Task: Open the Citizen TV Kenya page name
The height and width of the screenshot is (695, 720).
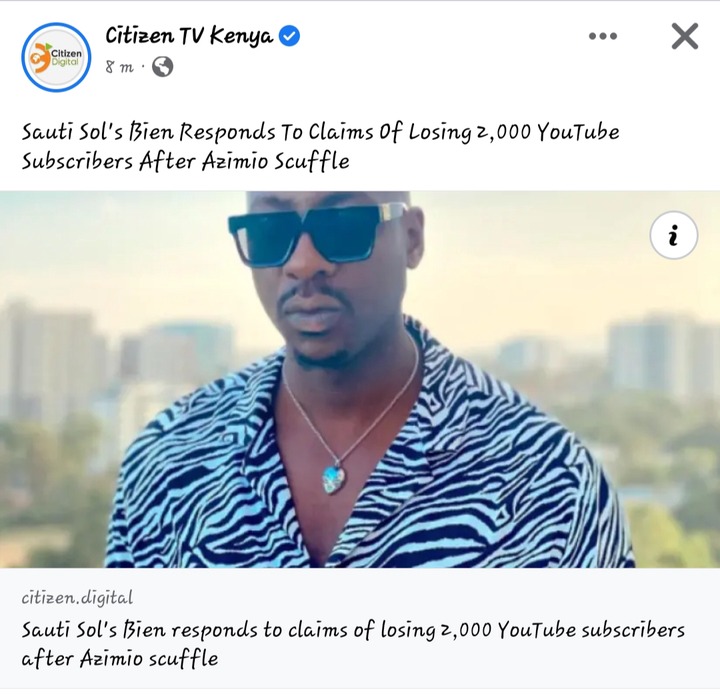Action: 189,36
